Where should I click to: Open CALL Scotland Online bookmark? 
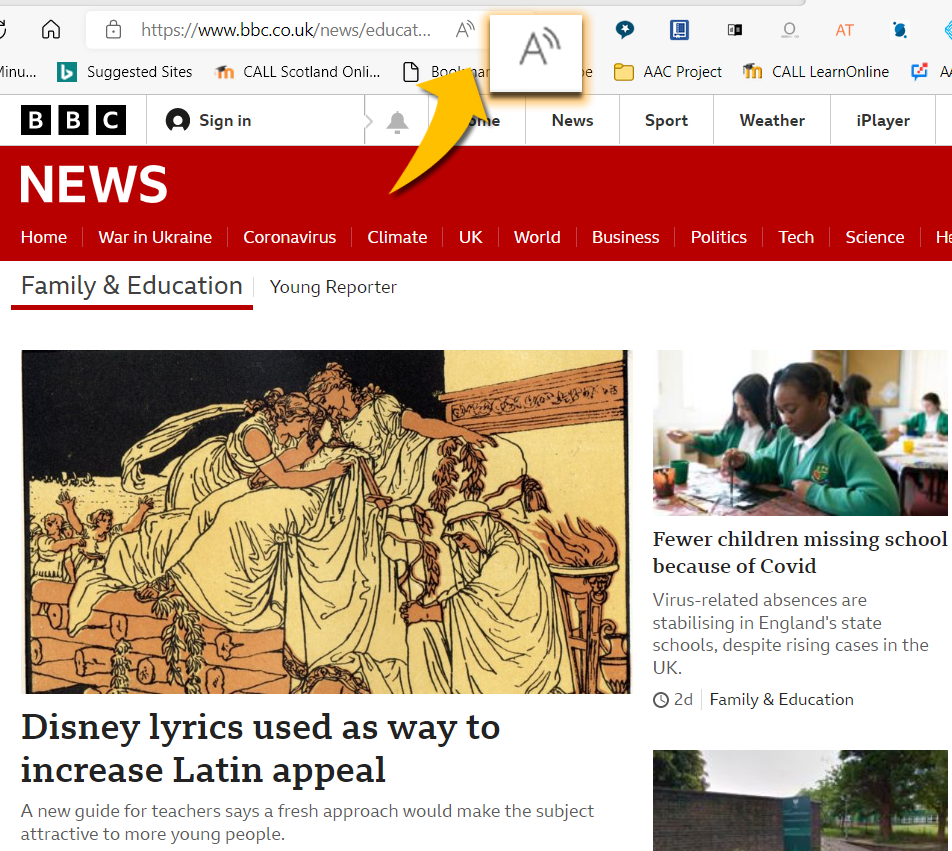(x=298, y=72)
